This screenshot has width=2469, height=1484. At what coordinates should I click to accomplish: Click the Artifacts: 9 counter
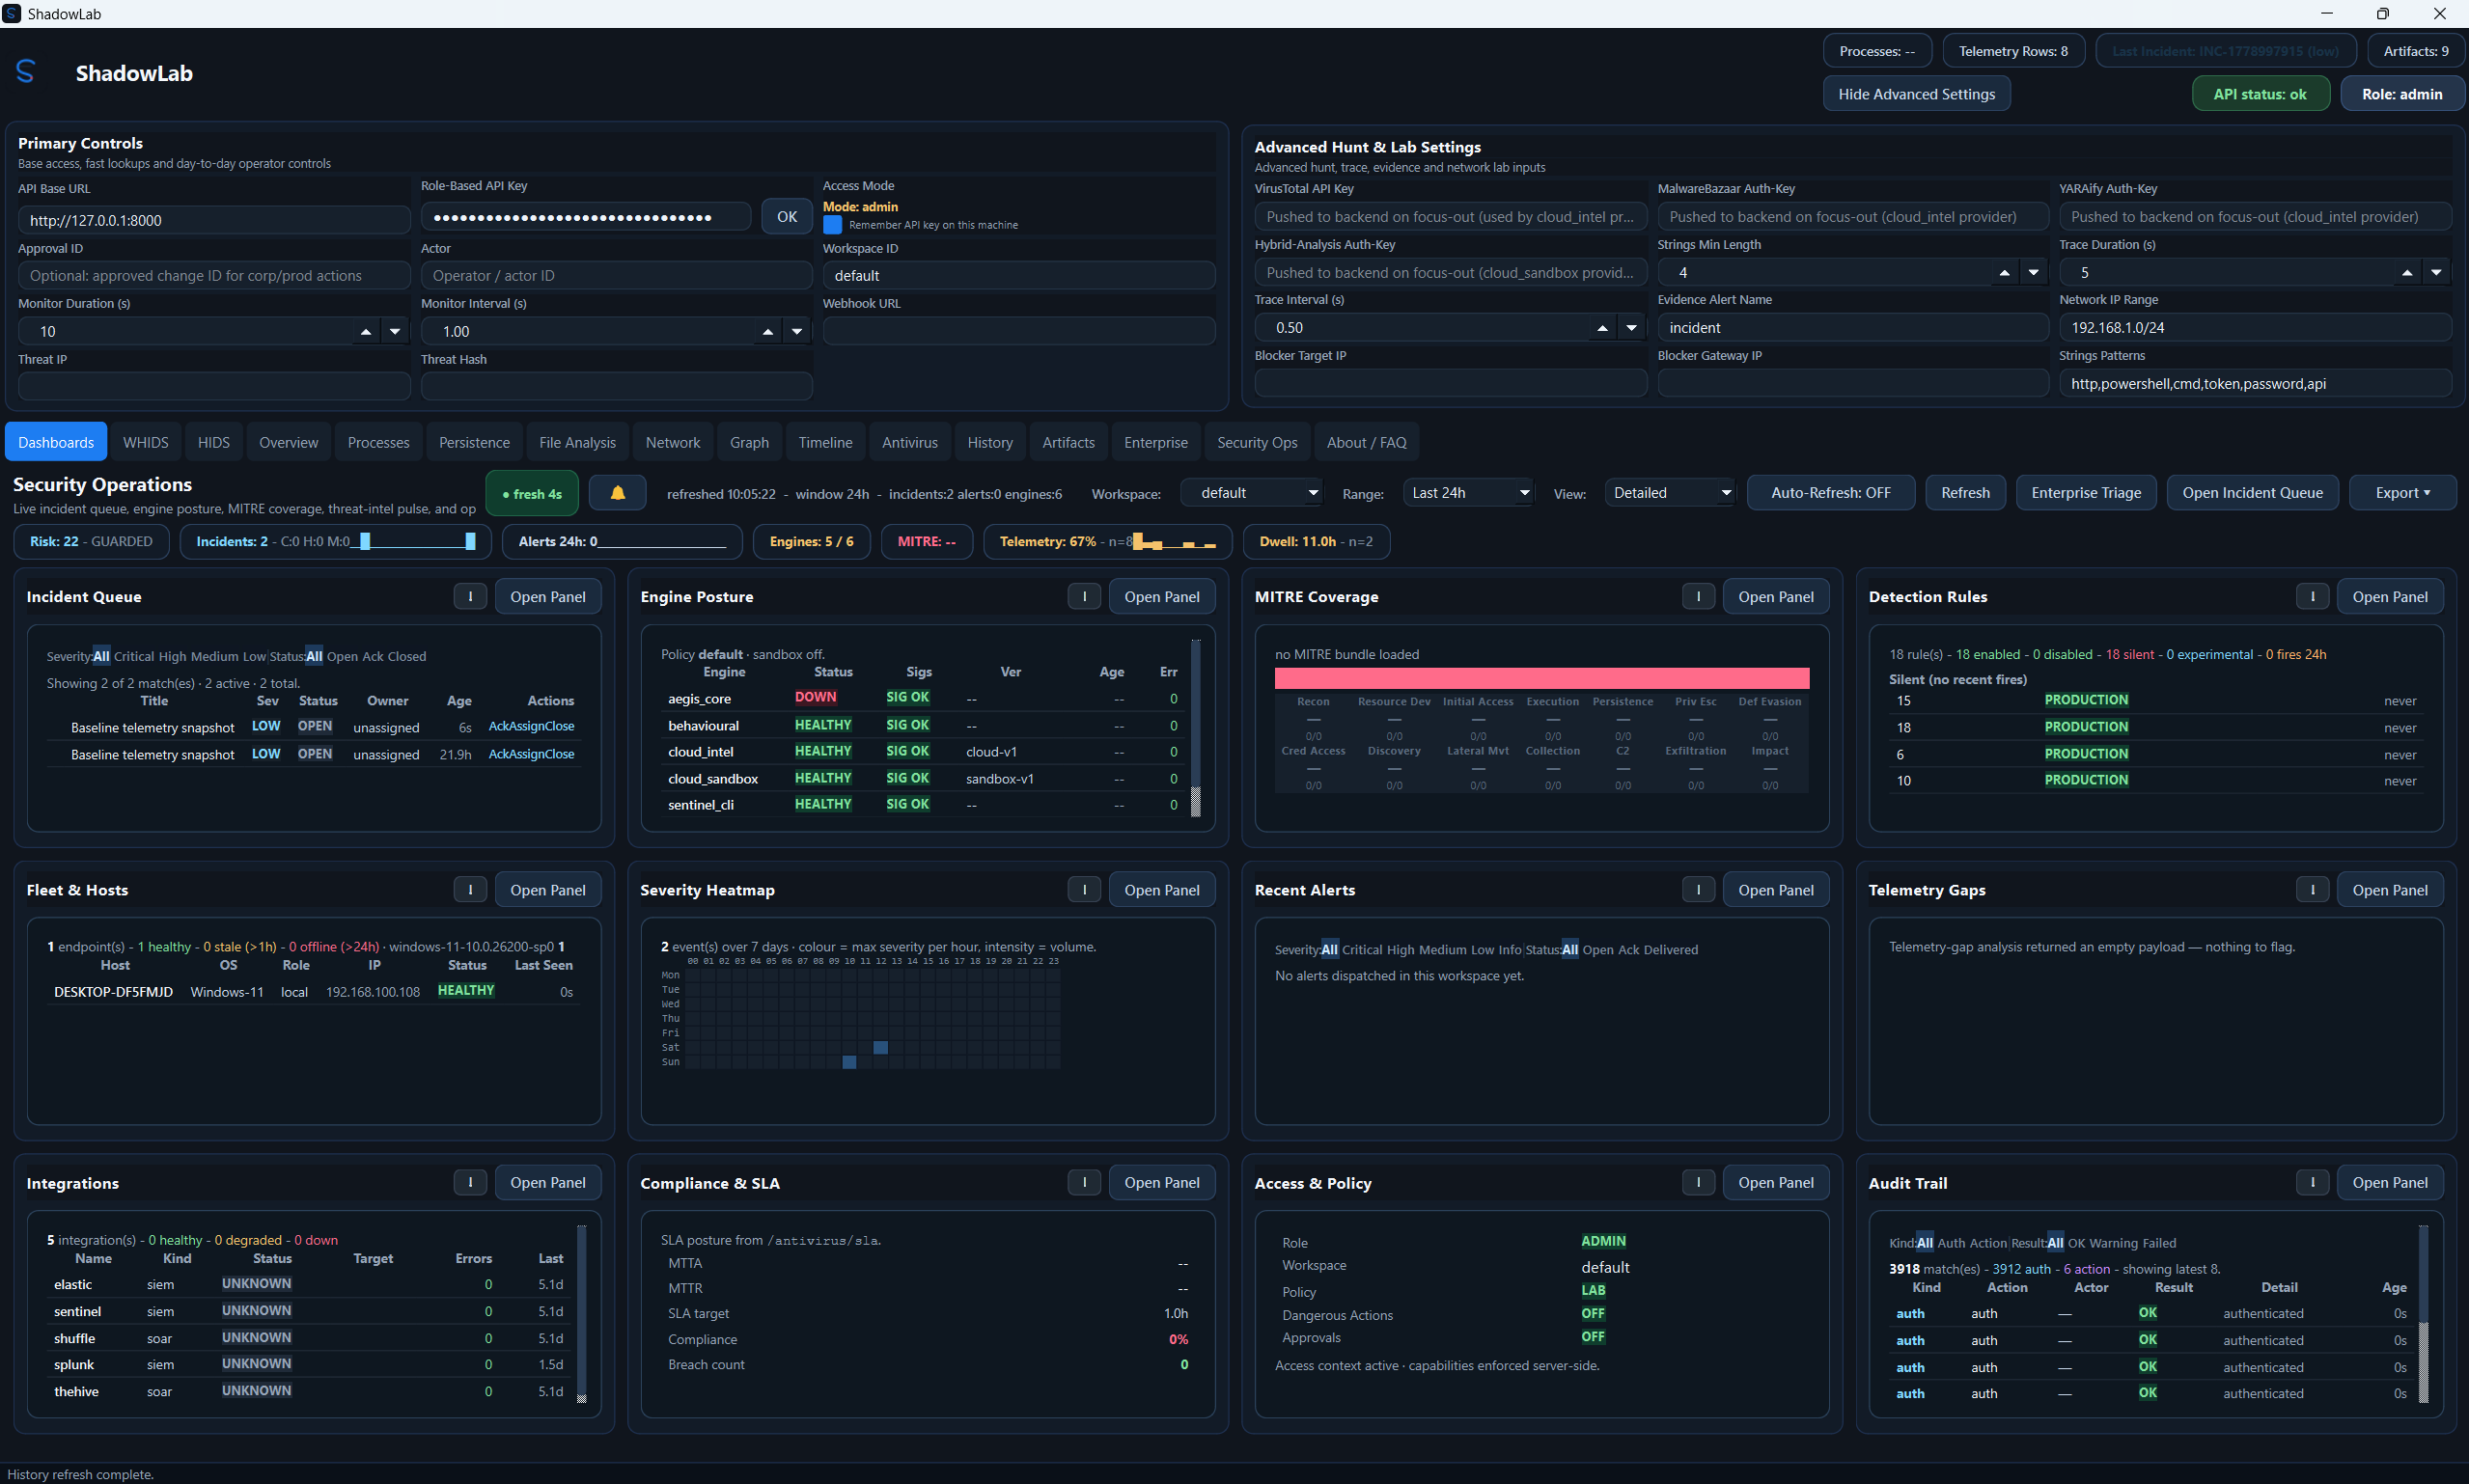[x=2416, y=51]
